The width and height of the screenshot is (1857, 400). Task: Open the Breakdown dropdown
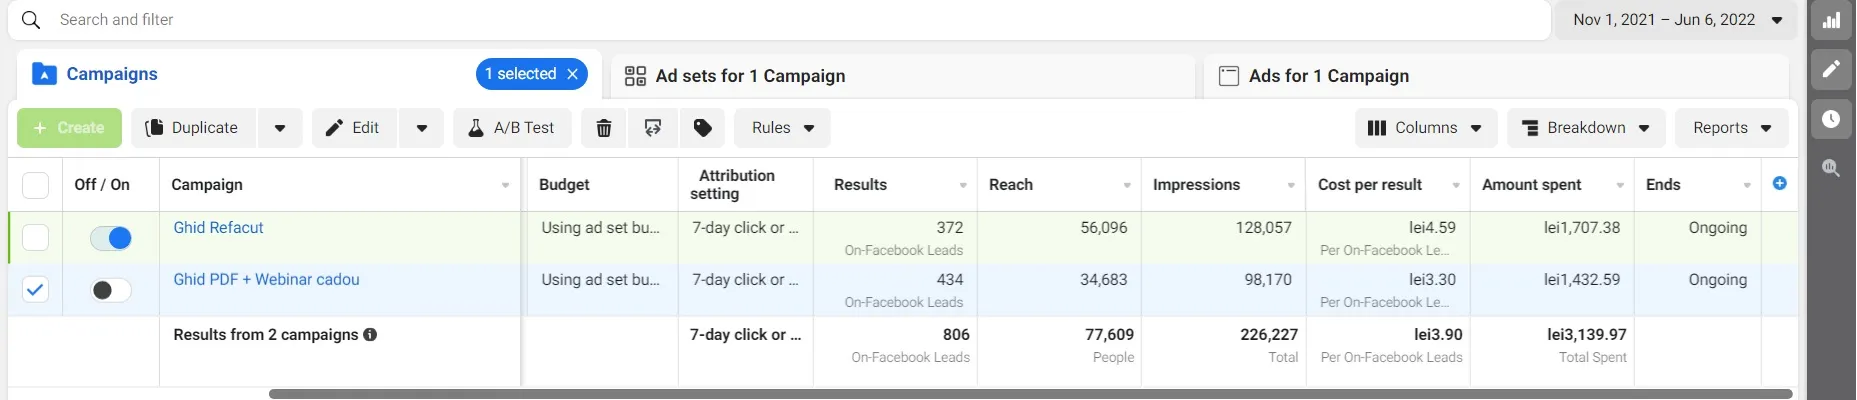coord(1586,128)
